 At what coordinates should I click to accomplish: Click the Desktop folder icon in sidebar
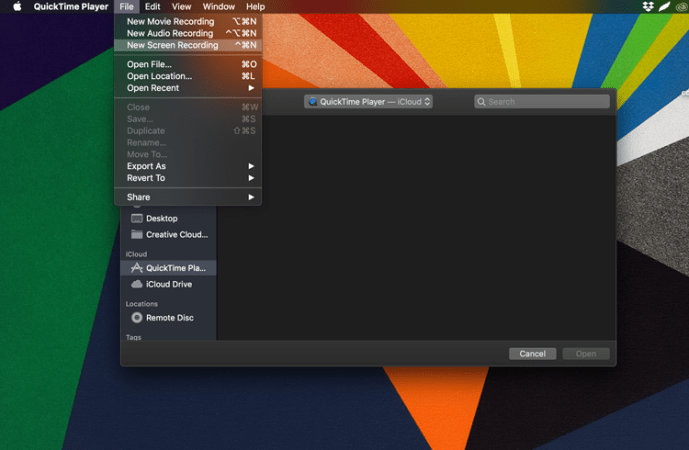[137, 218]
